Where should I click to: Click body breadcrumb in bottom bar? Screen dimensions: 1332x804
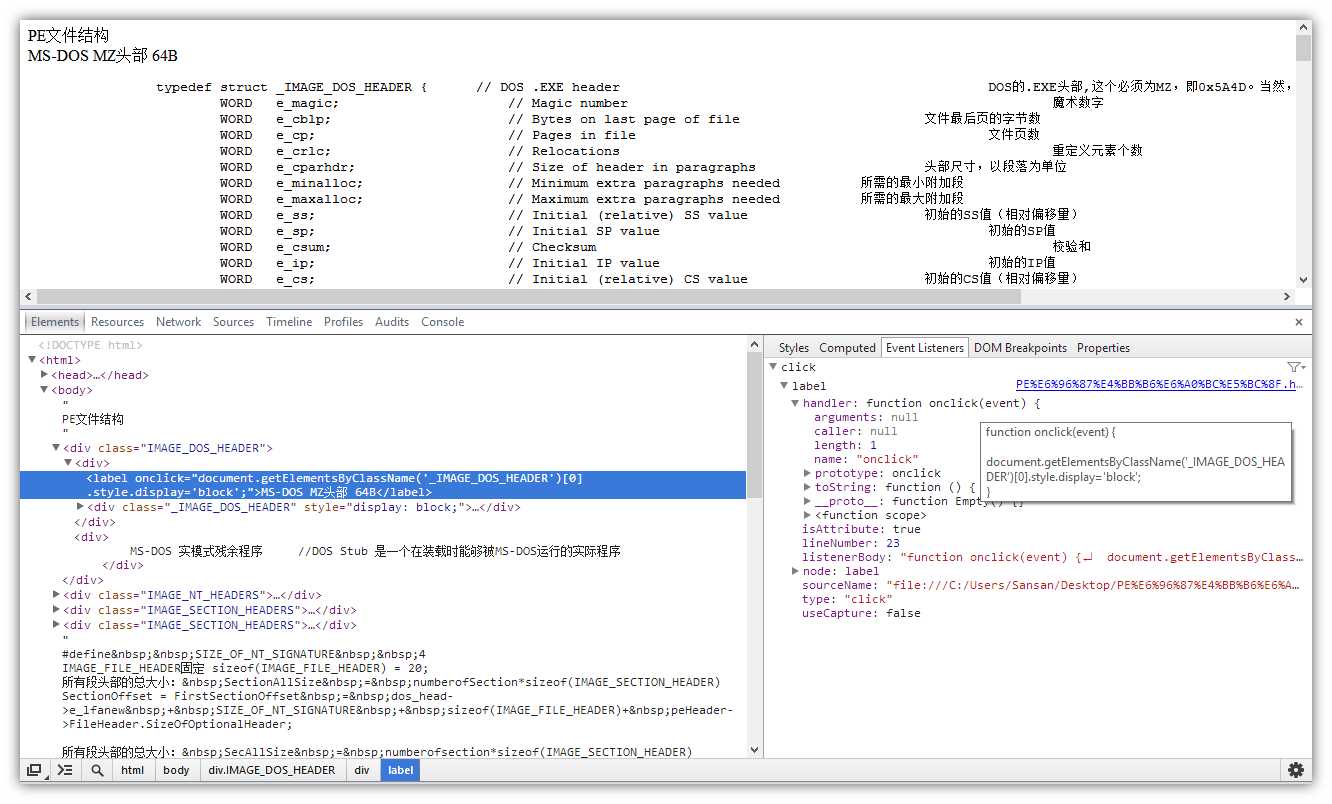pyautogui.click(x=176, y=770)
